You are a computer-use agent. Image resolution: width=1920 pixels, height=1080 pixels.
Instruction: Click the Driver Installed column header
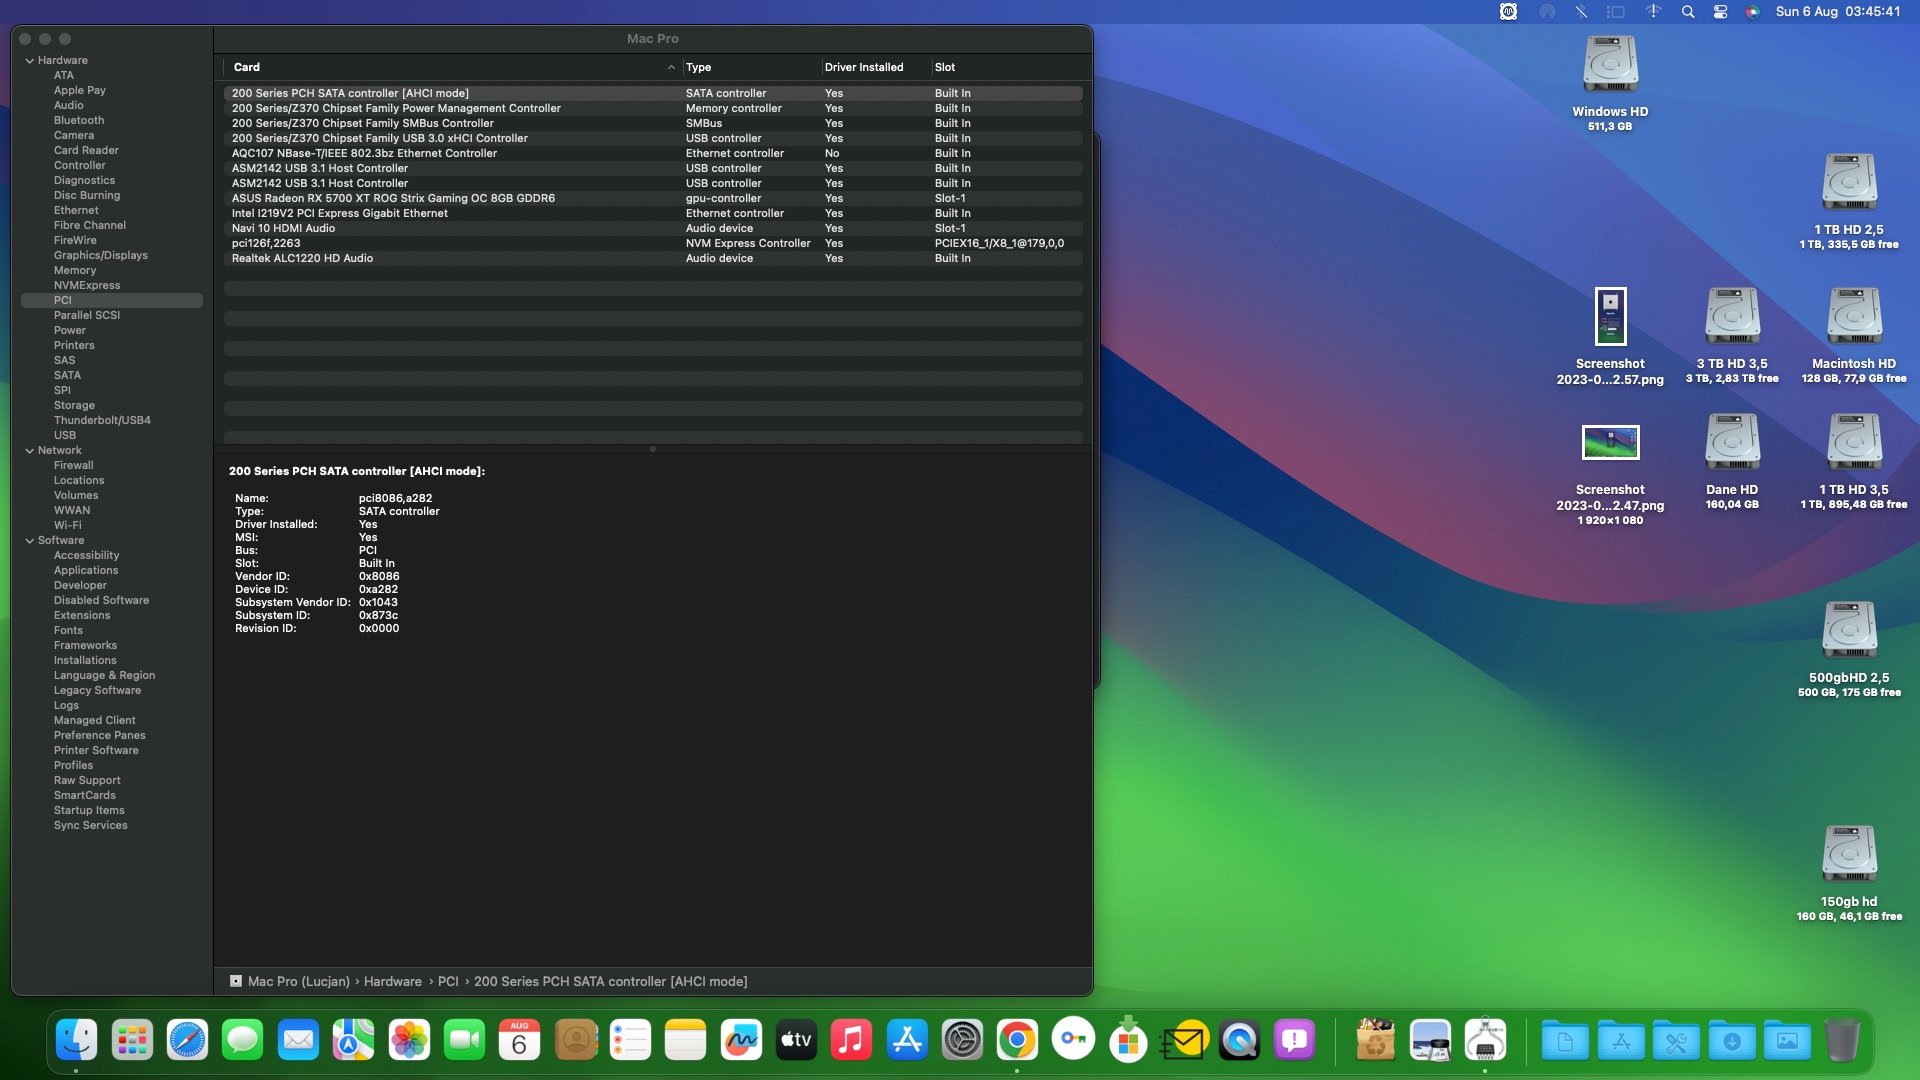863,67
